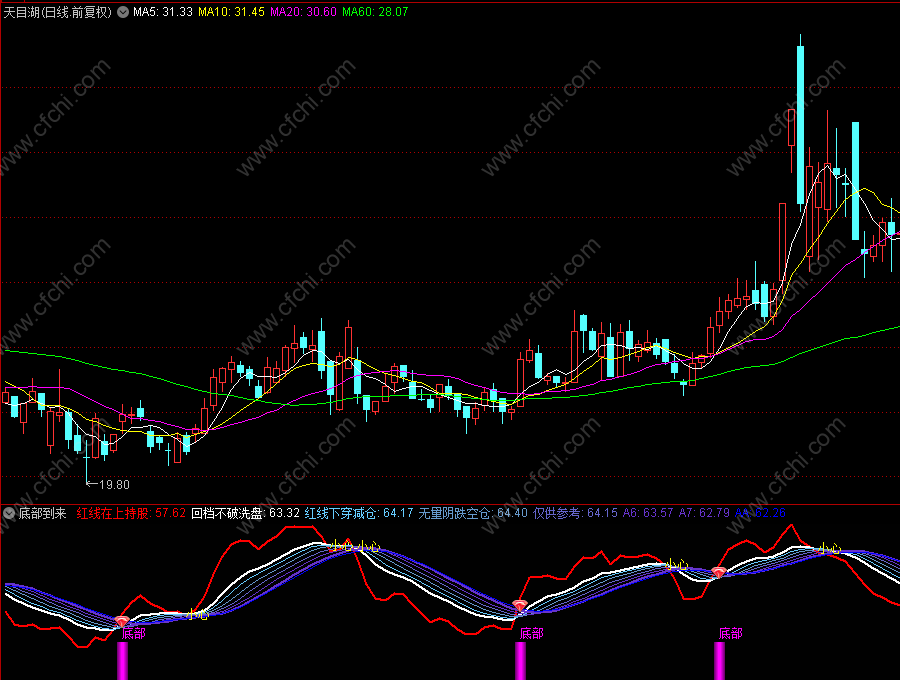900x680 pixels.
Task: Click the 天目湖(日线.前复权) chart title
Action: click(x=57, y=11)
